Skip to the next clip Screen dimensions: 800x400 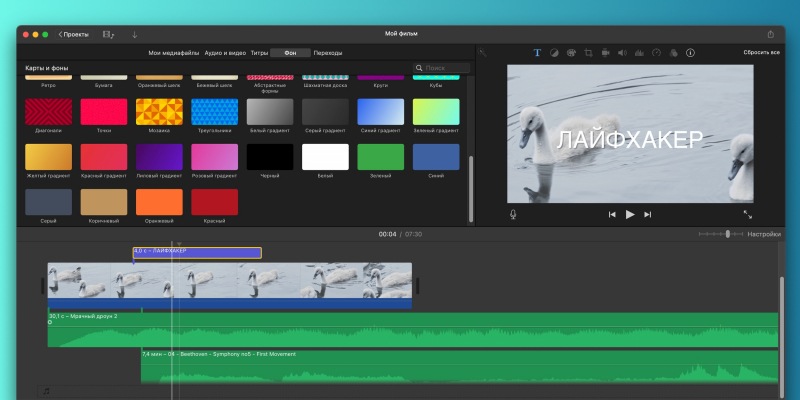click(647, 214)
